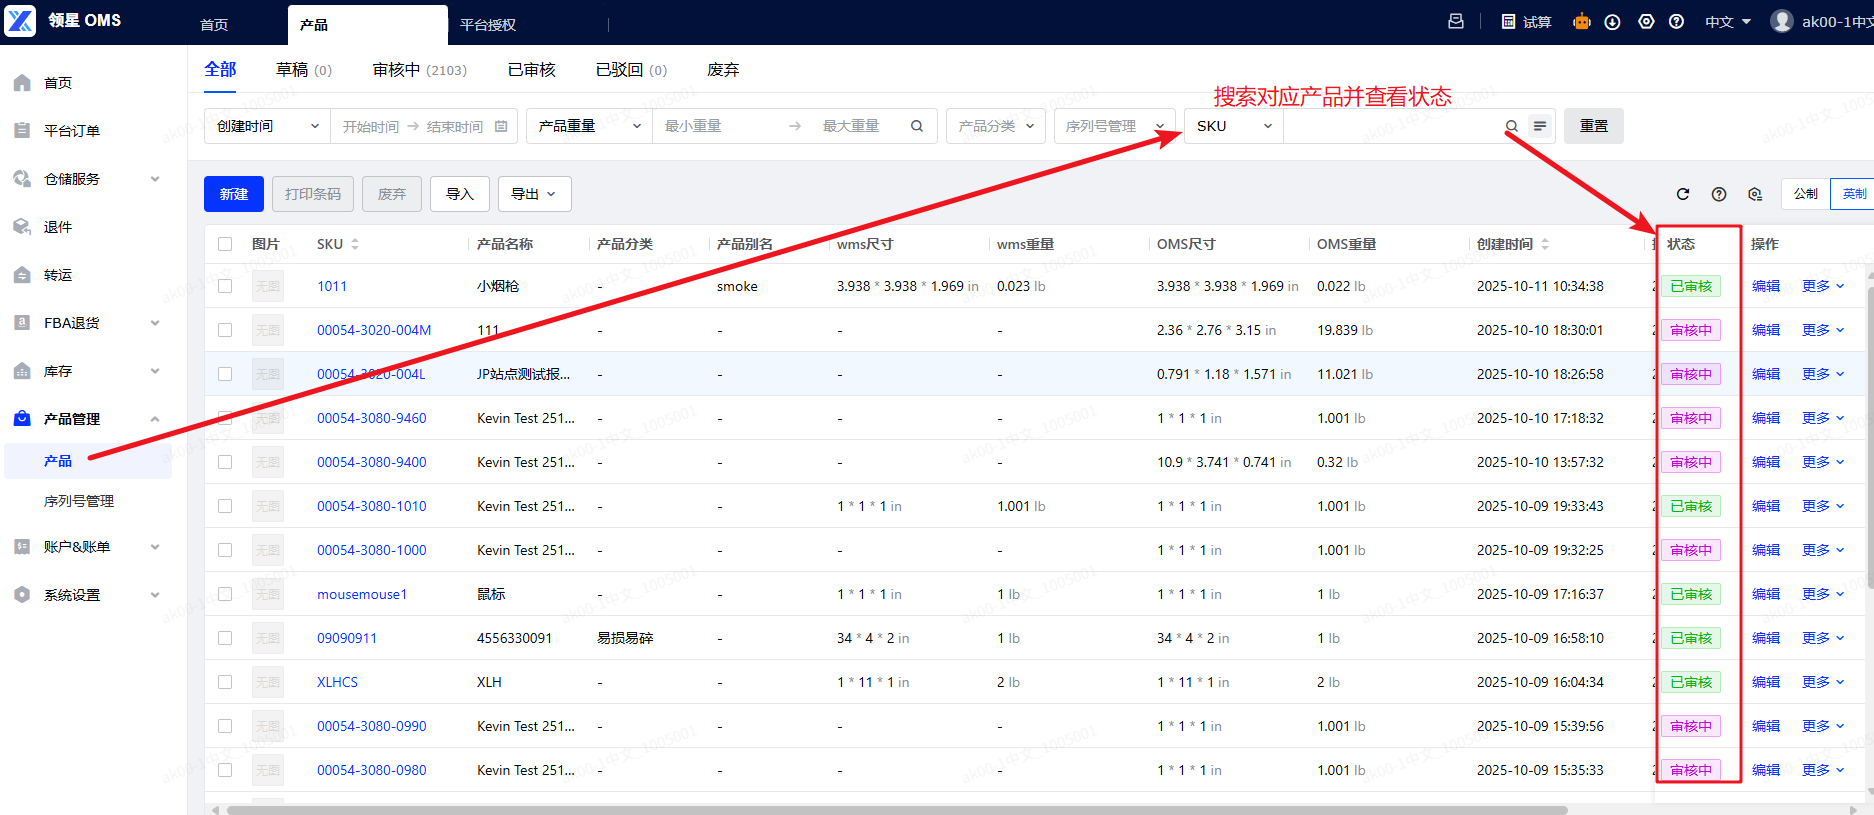Open 更多 menu for SKU 1011

pyautogui.click(x=1823, y=286)
